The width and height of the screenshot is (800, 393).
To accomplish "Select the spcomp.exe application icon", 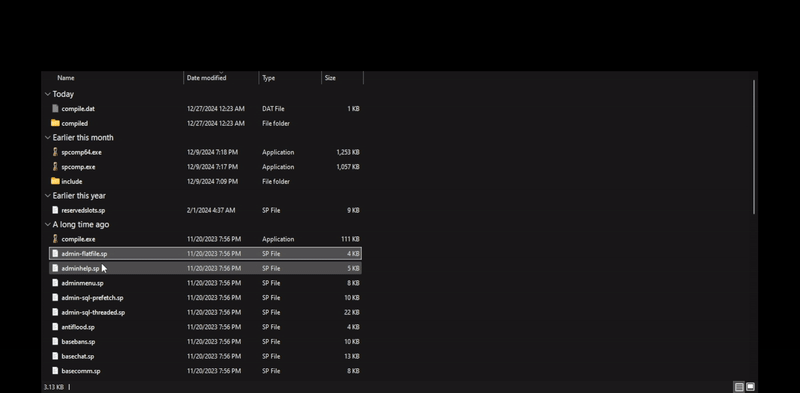I will pos(55,166).
